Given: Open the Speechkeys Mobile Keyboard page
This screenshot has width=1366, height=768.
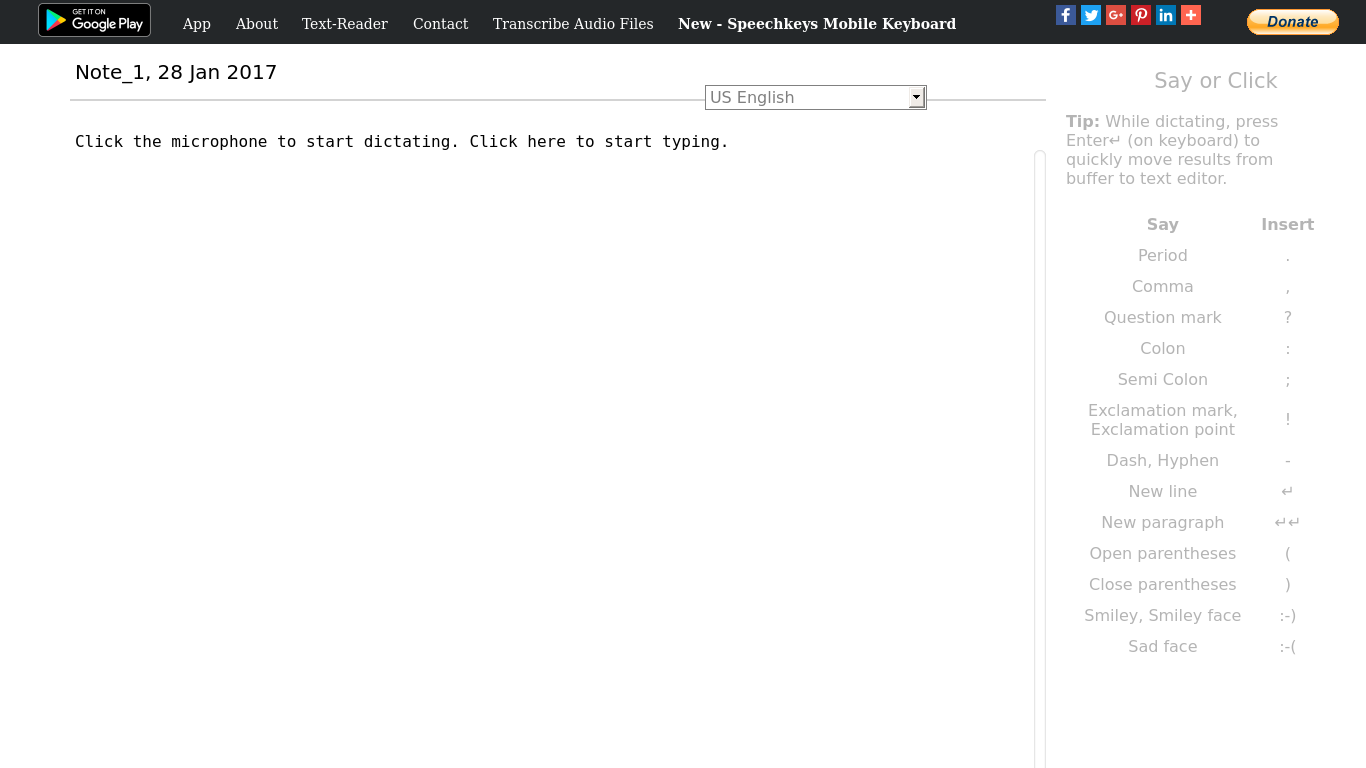Looking at the screenshot, I should point(816,24).
